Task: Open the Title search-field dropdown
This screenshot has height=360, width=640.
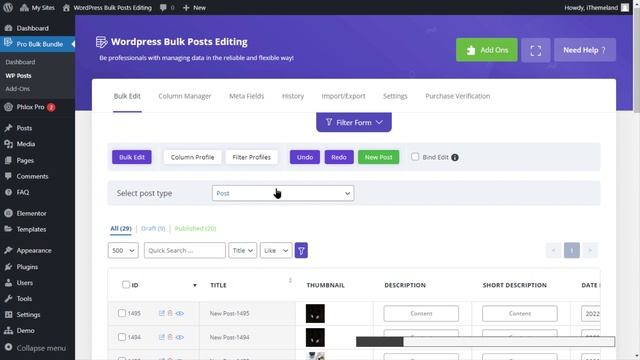Action: 242,251
